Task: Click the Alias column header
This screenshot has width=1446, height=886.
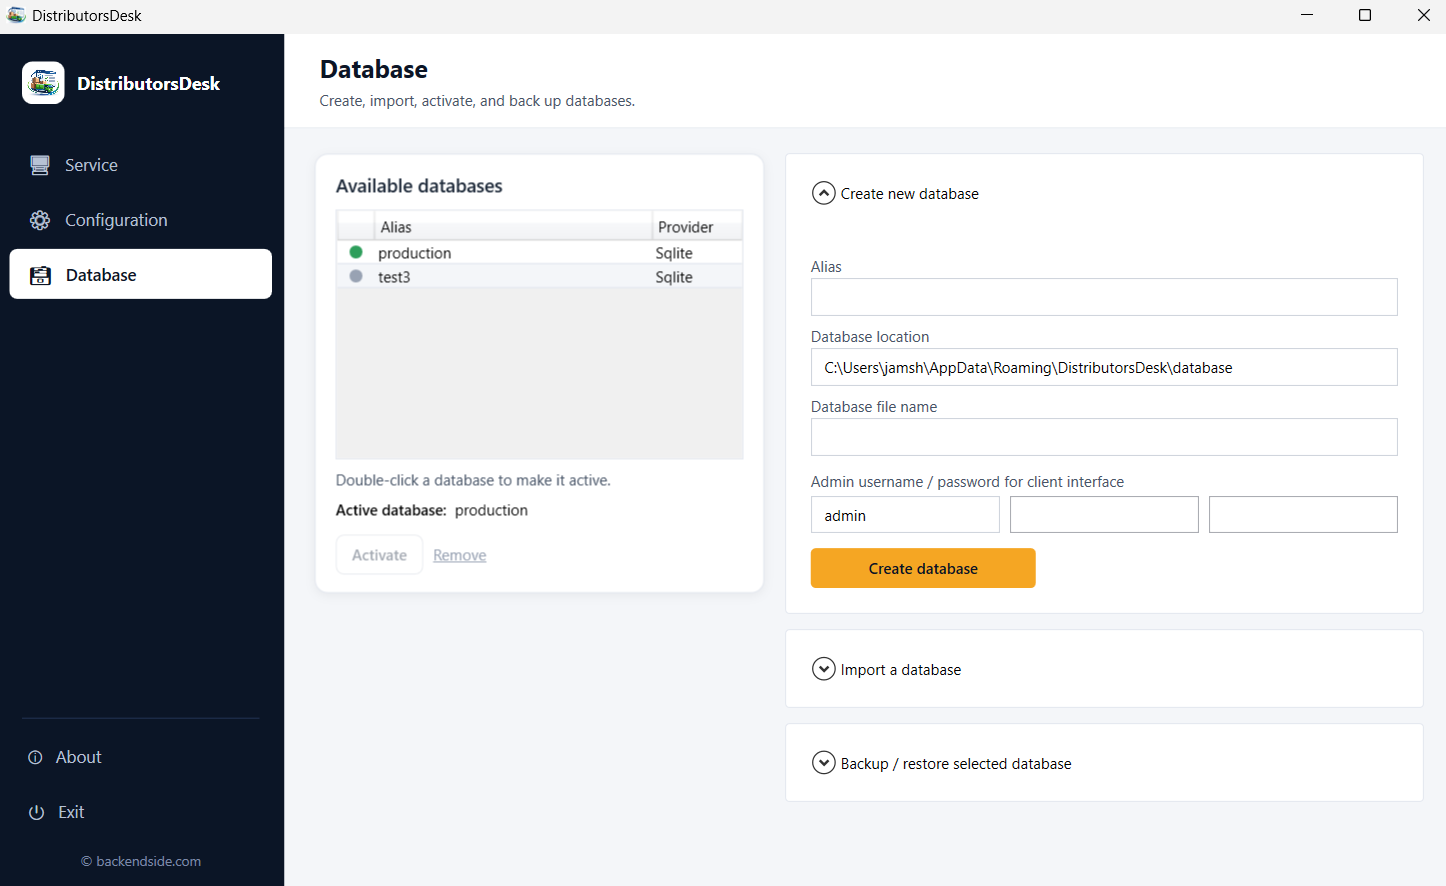Action: (x=513, y=227)
